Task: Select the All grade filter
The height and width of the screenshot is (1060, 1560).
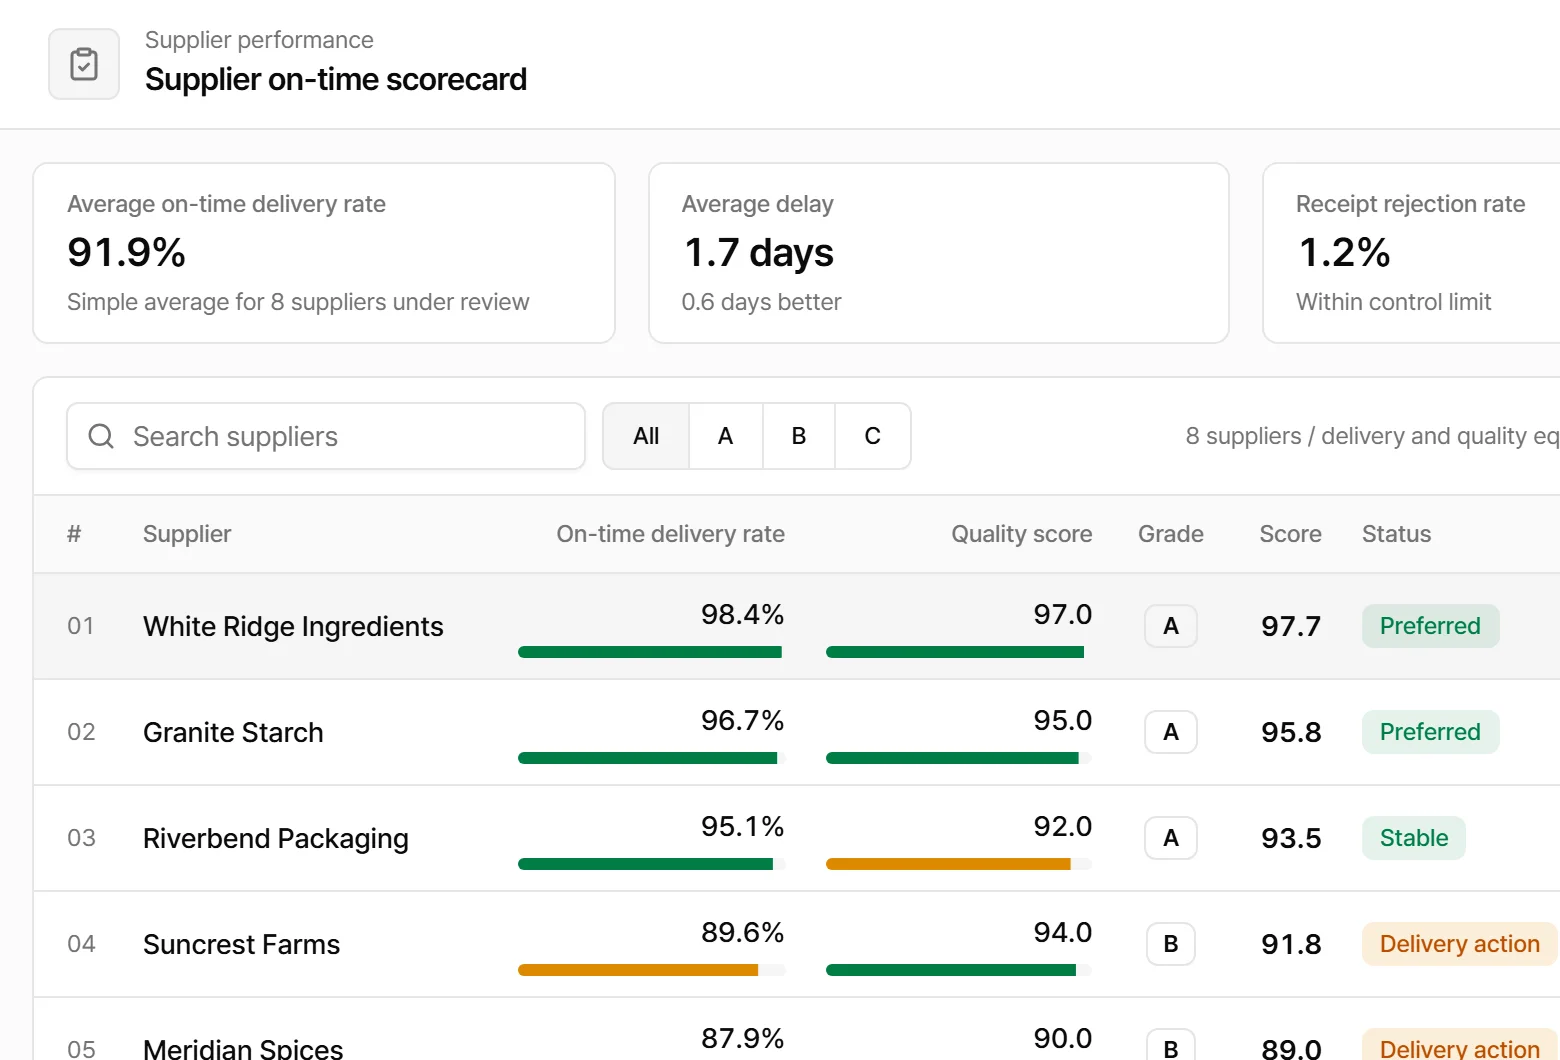Action: (646, 436)
